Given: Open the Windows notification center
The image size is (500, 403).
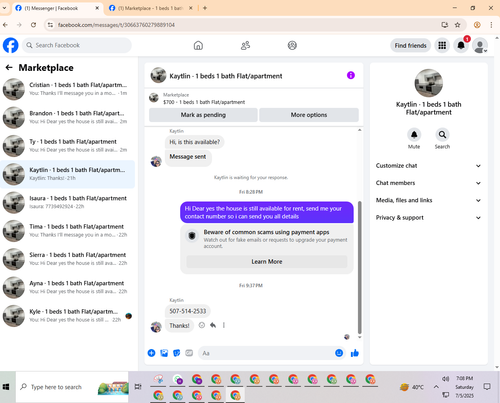Looking at the screenshot, I should coord(487,387).
